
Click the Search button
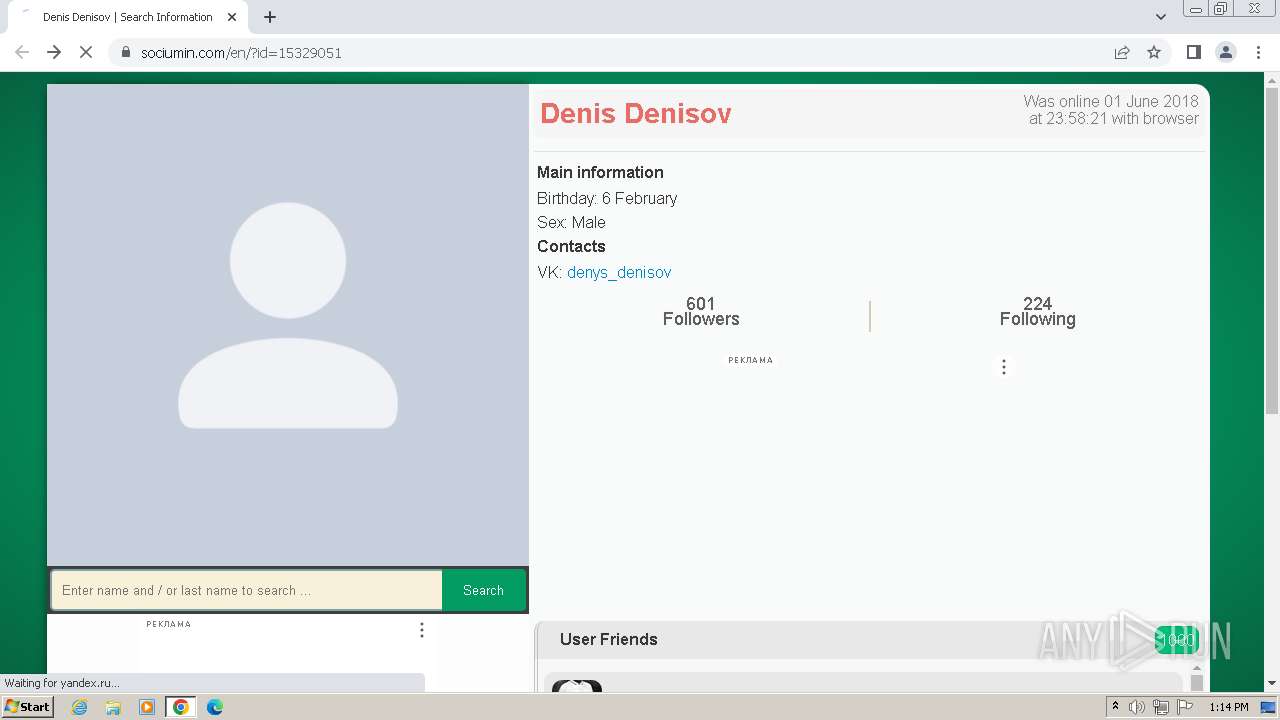(x=483, y=590)
